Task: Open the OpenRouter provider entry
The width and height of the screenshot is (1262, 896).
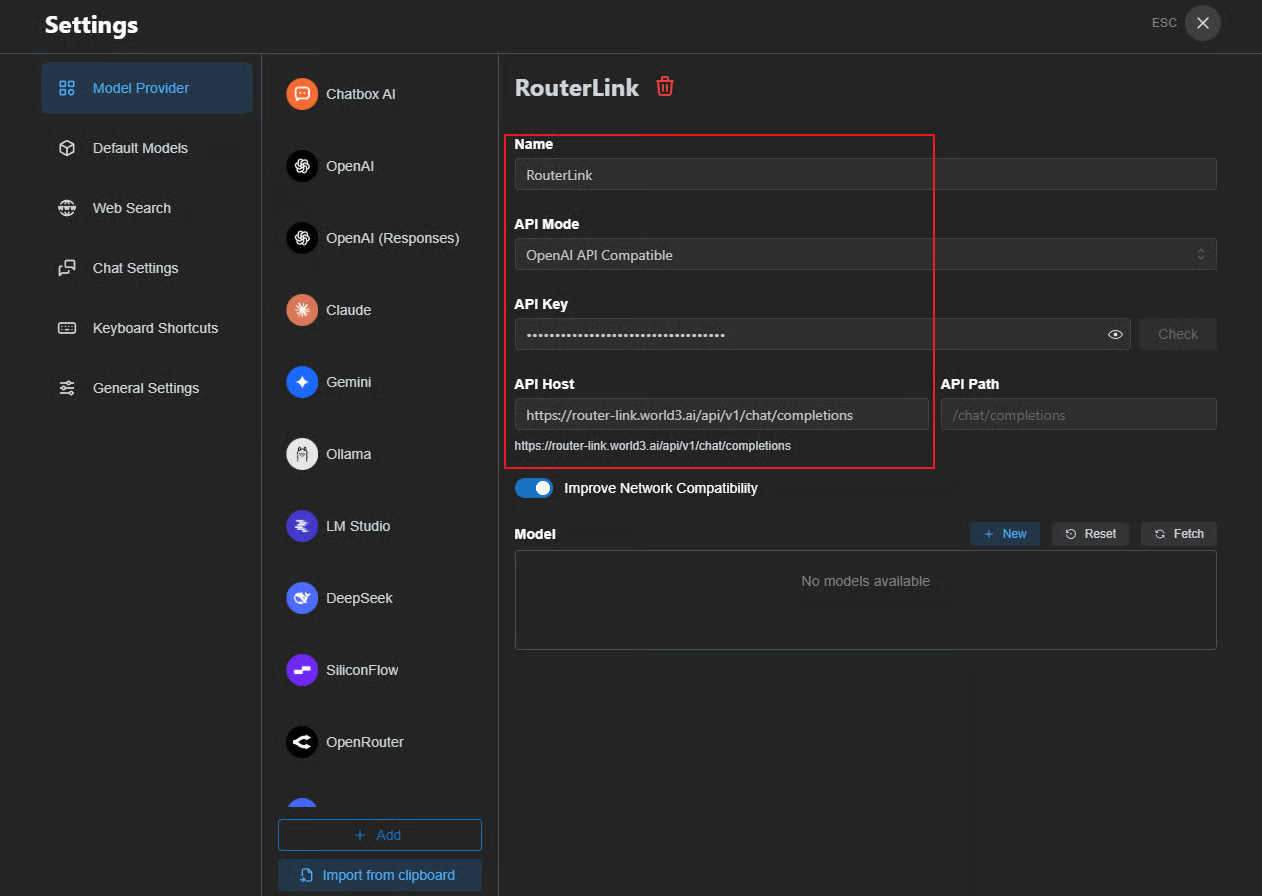Action: click(x=364, y=742)
